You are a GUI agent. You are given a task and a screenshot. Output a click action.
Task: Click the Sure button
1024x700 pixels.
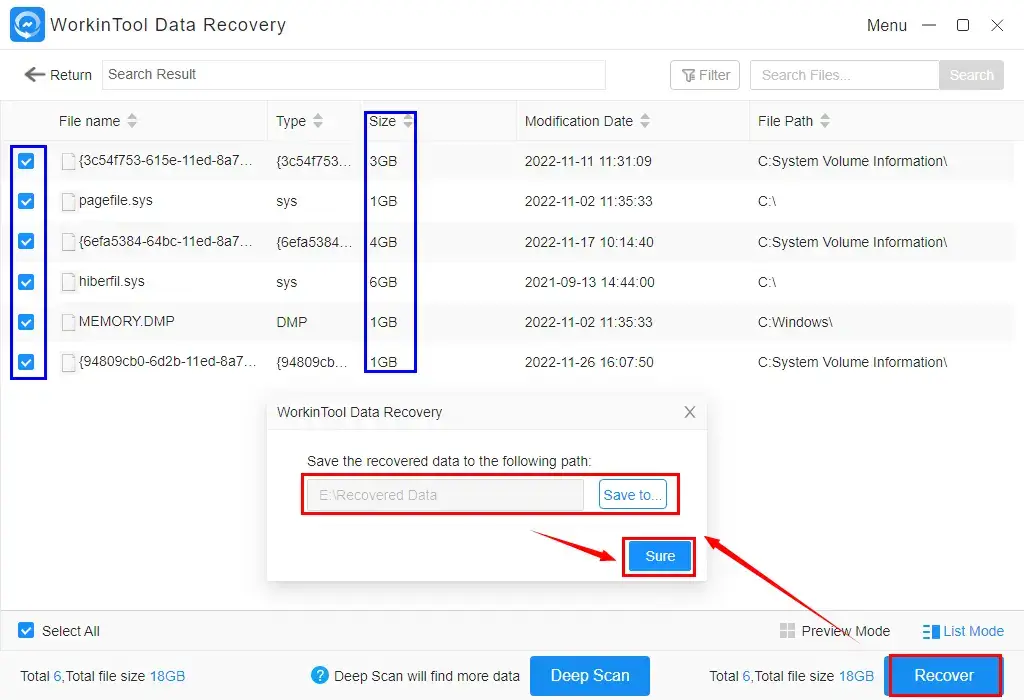click(660, 556)
